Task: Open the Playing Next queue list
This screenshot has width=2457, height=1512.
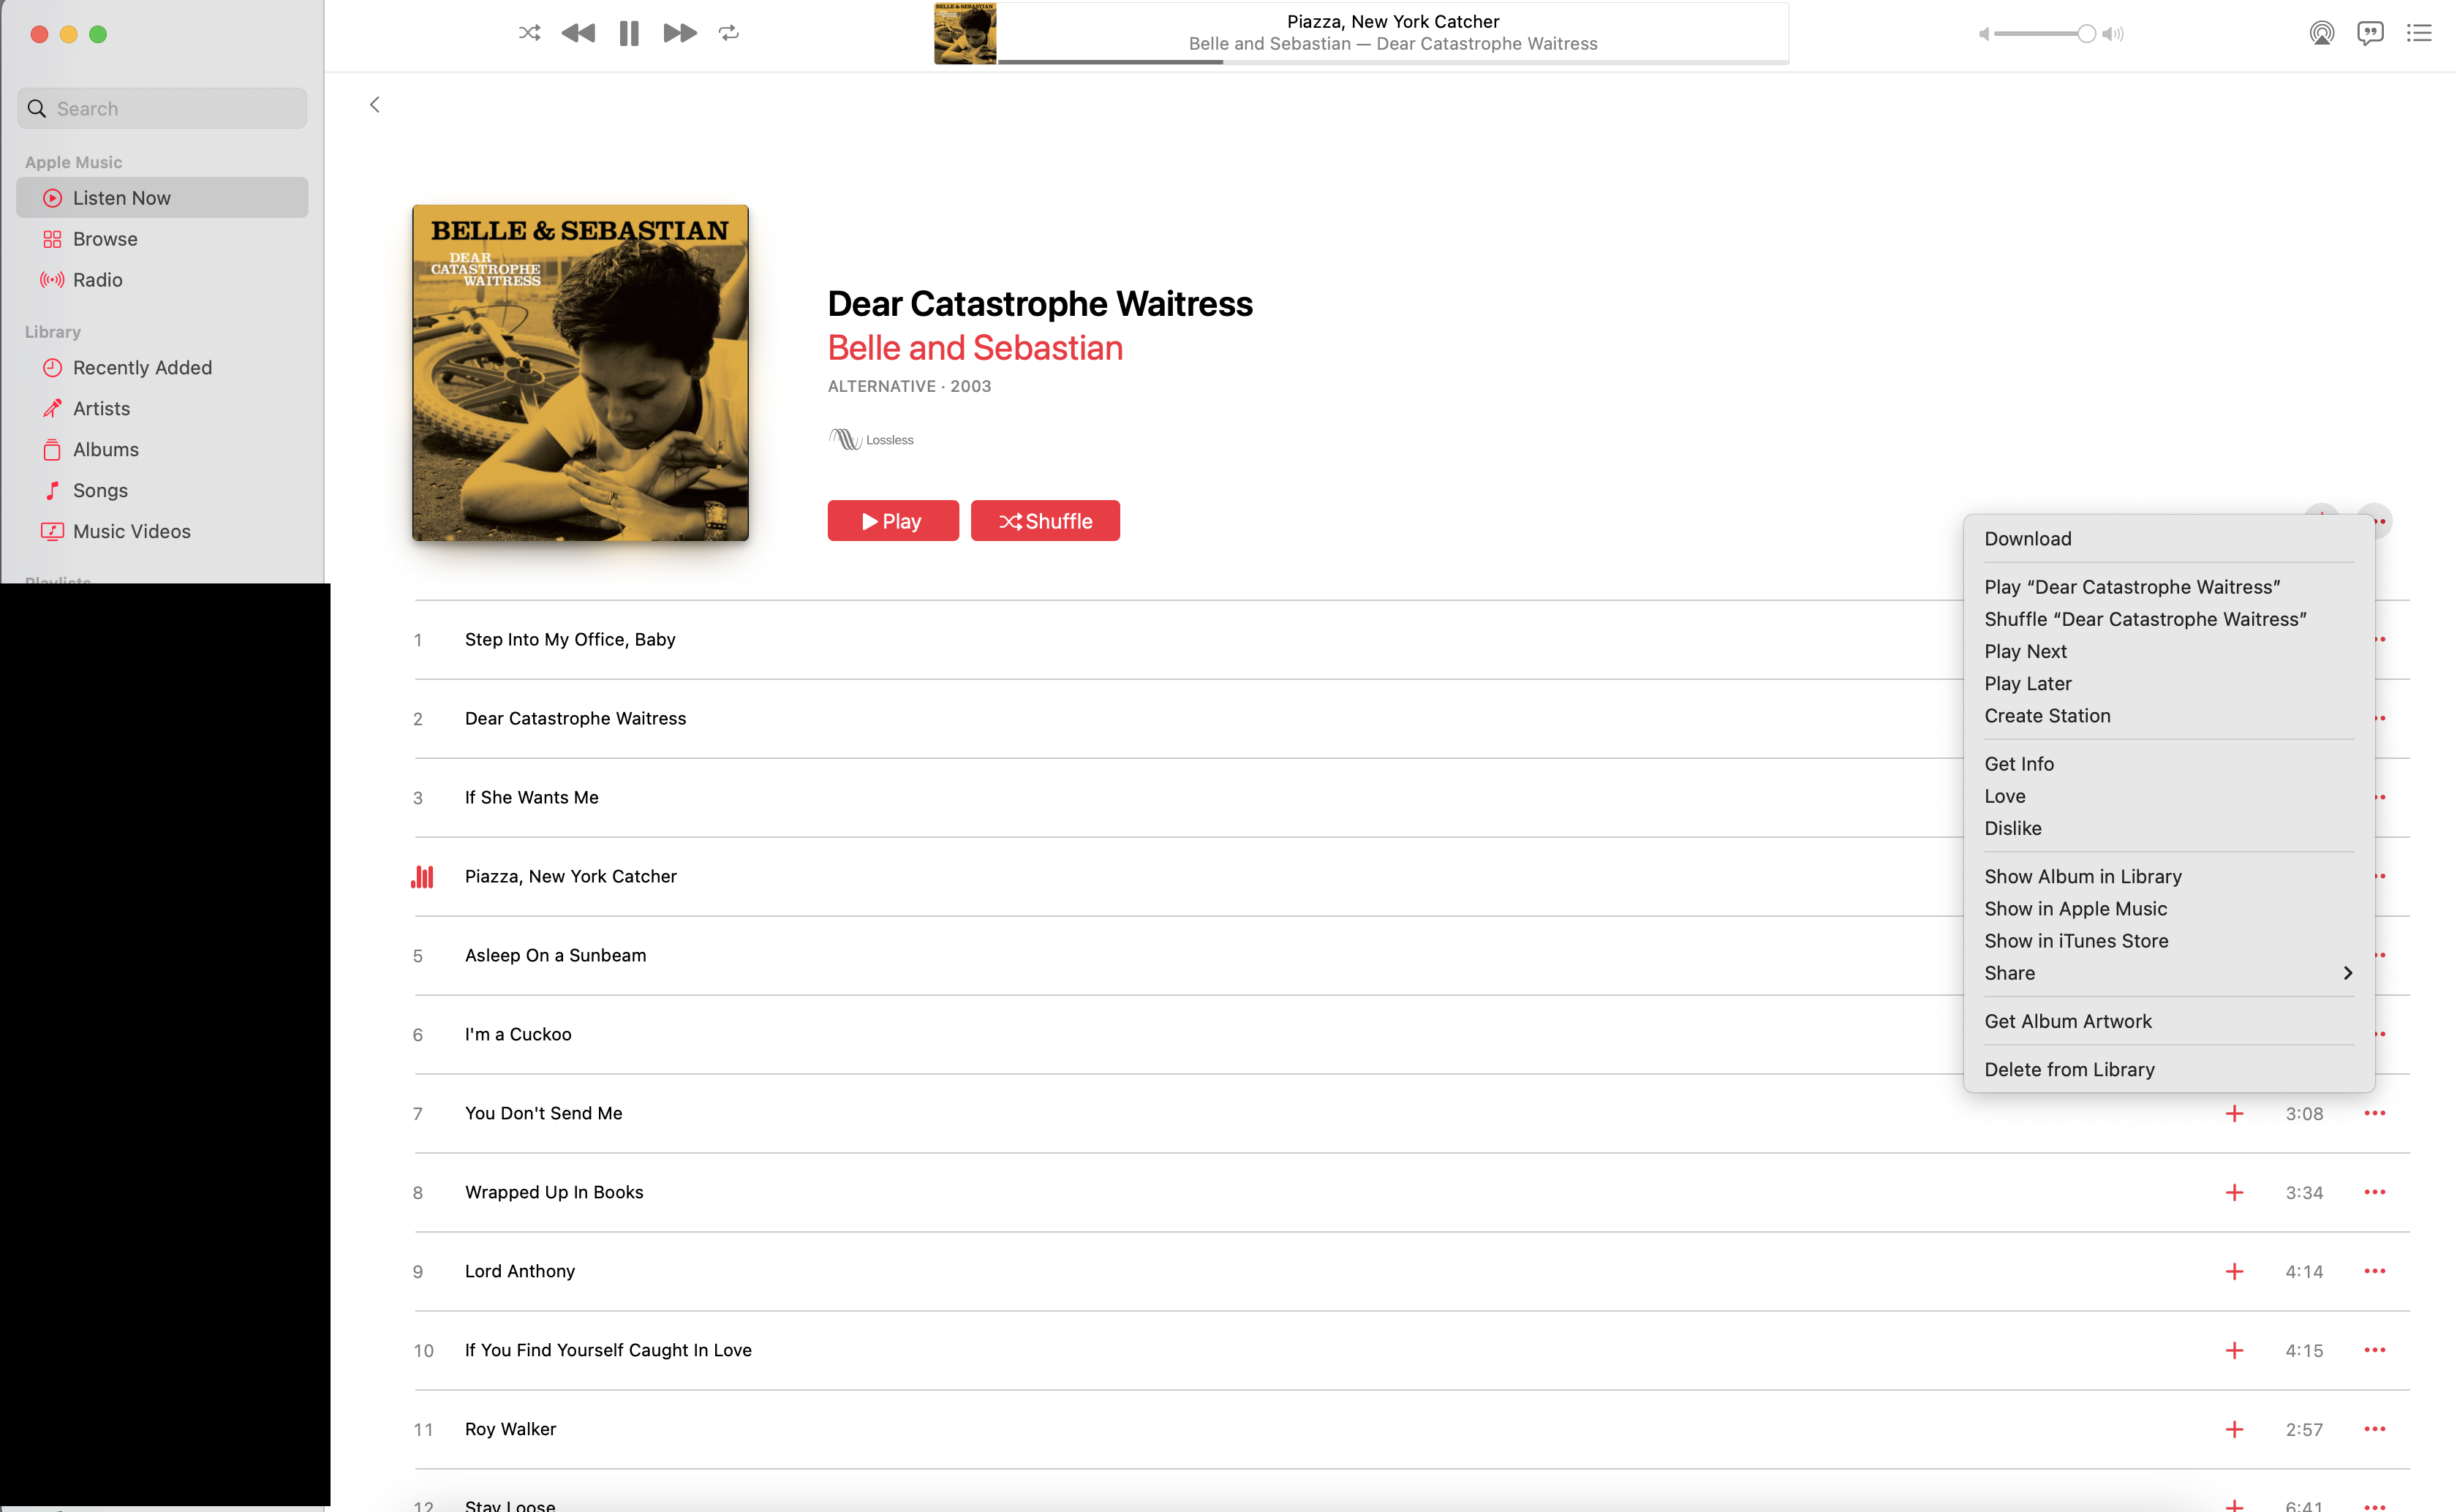Action: (2419, 33)
